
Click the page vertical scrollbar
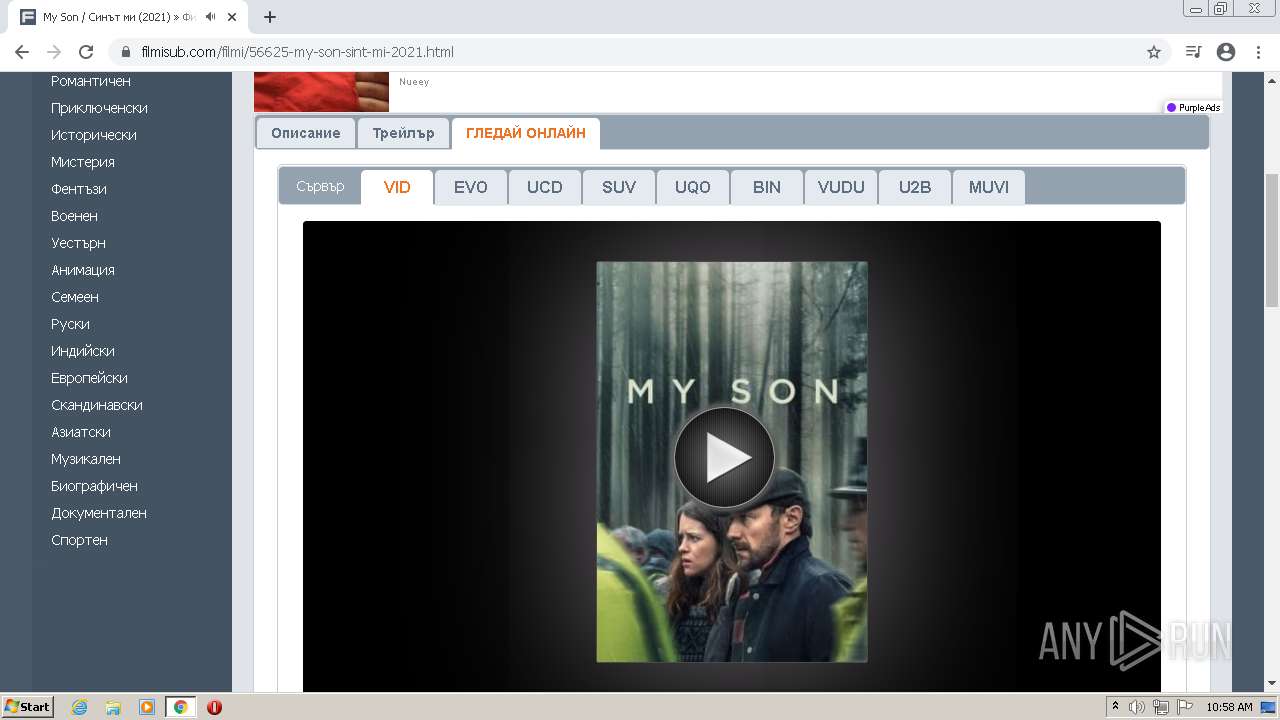[x=1271, y=240]
